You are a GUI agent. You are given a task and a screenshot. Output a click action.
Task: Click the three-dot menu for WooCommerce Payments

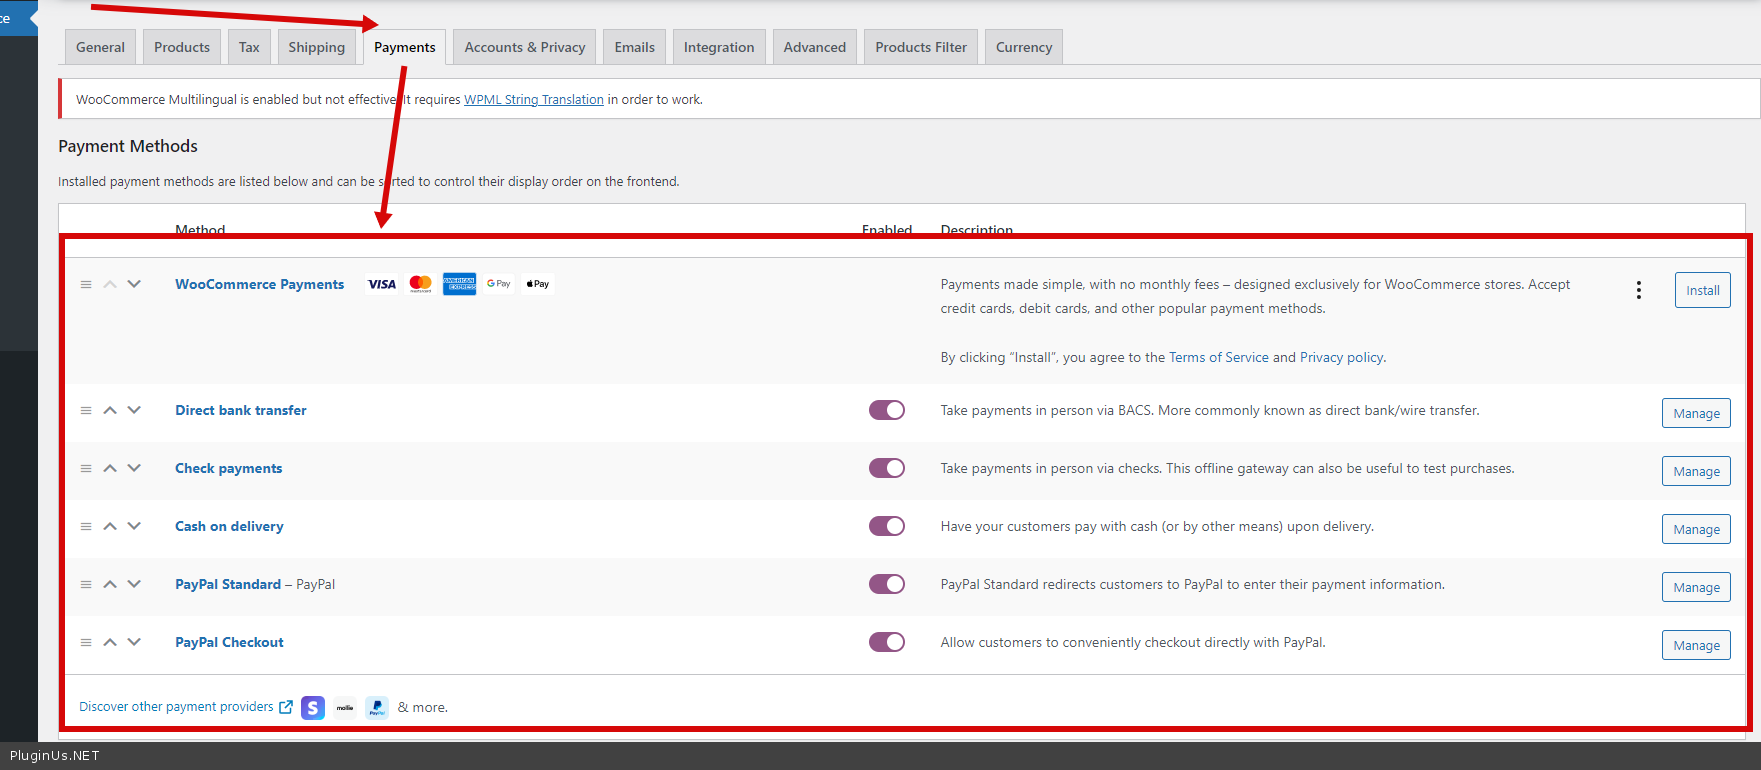(x=1638, y=290)
